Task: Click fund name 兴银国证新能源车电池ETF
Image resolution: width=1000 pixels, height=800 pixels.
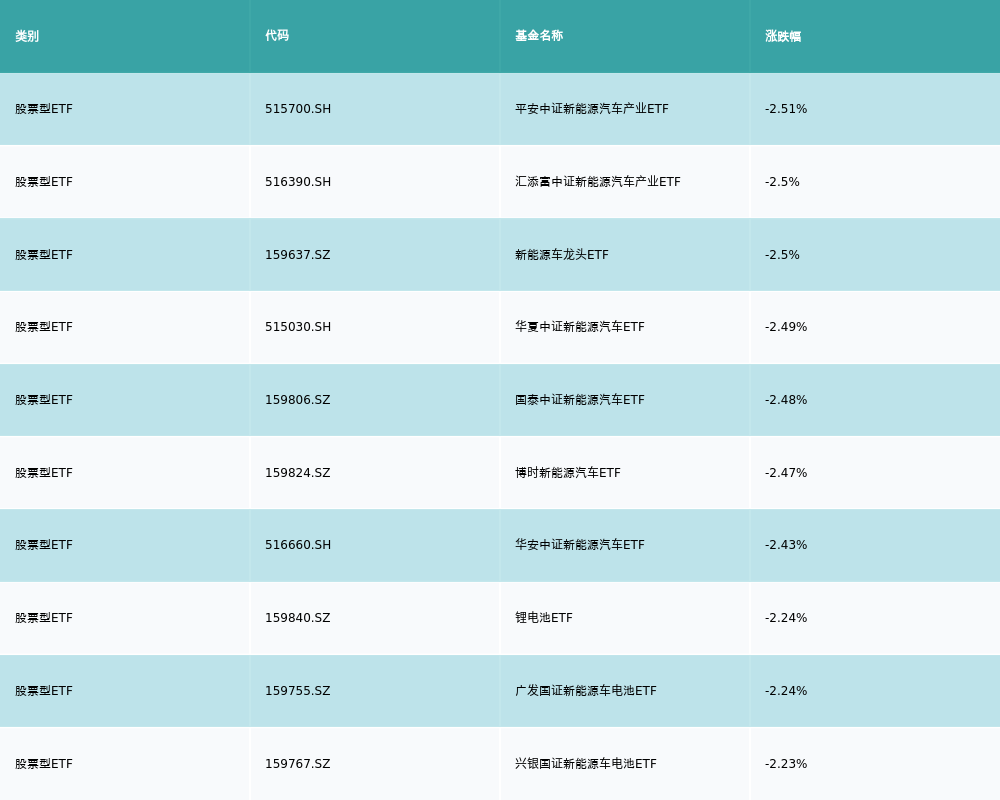Action: 585,764
